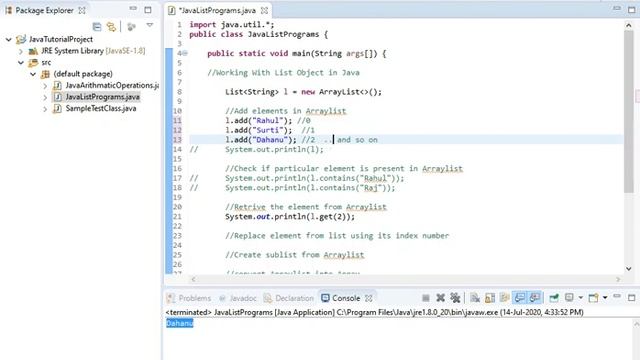The image size is (640, 360).
Task: Click the src source folder icon
Action: pyautogui.click(x=33, y=63)
